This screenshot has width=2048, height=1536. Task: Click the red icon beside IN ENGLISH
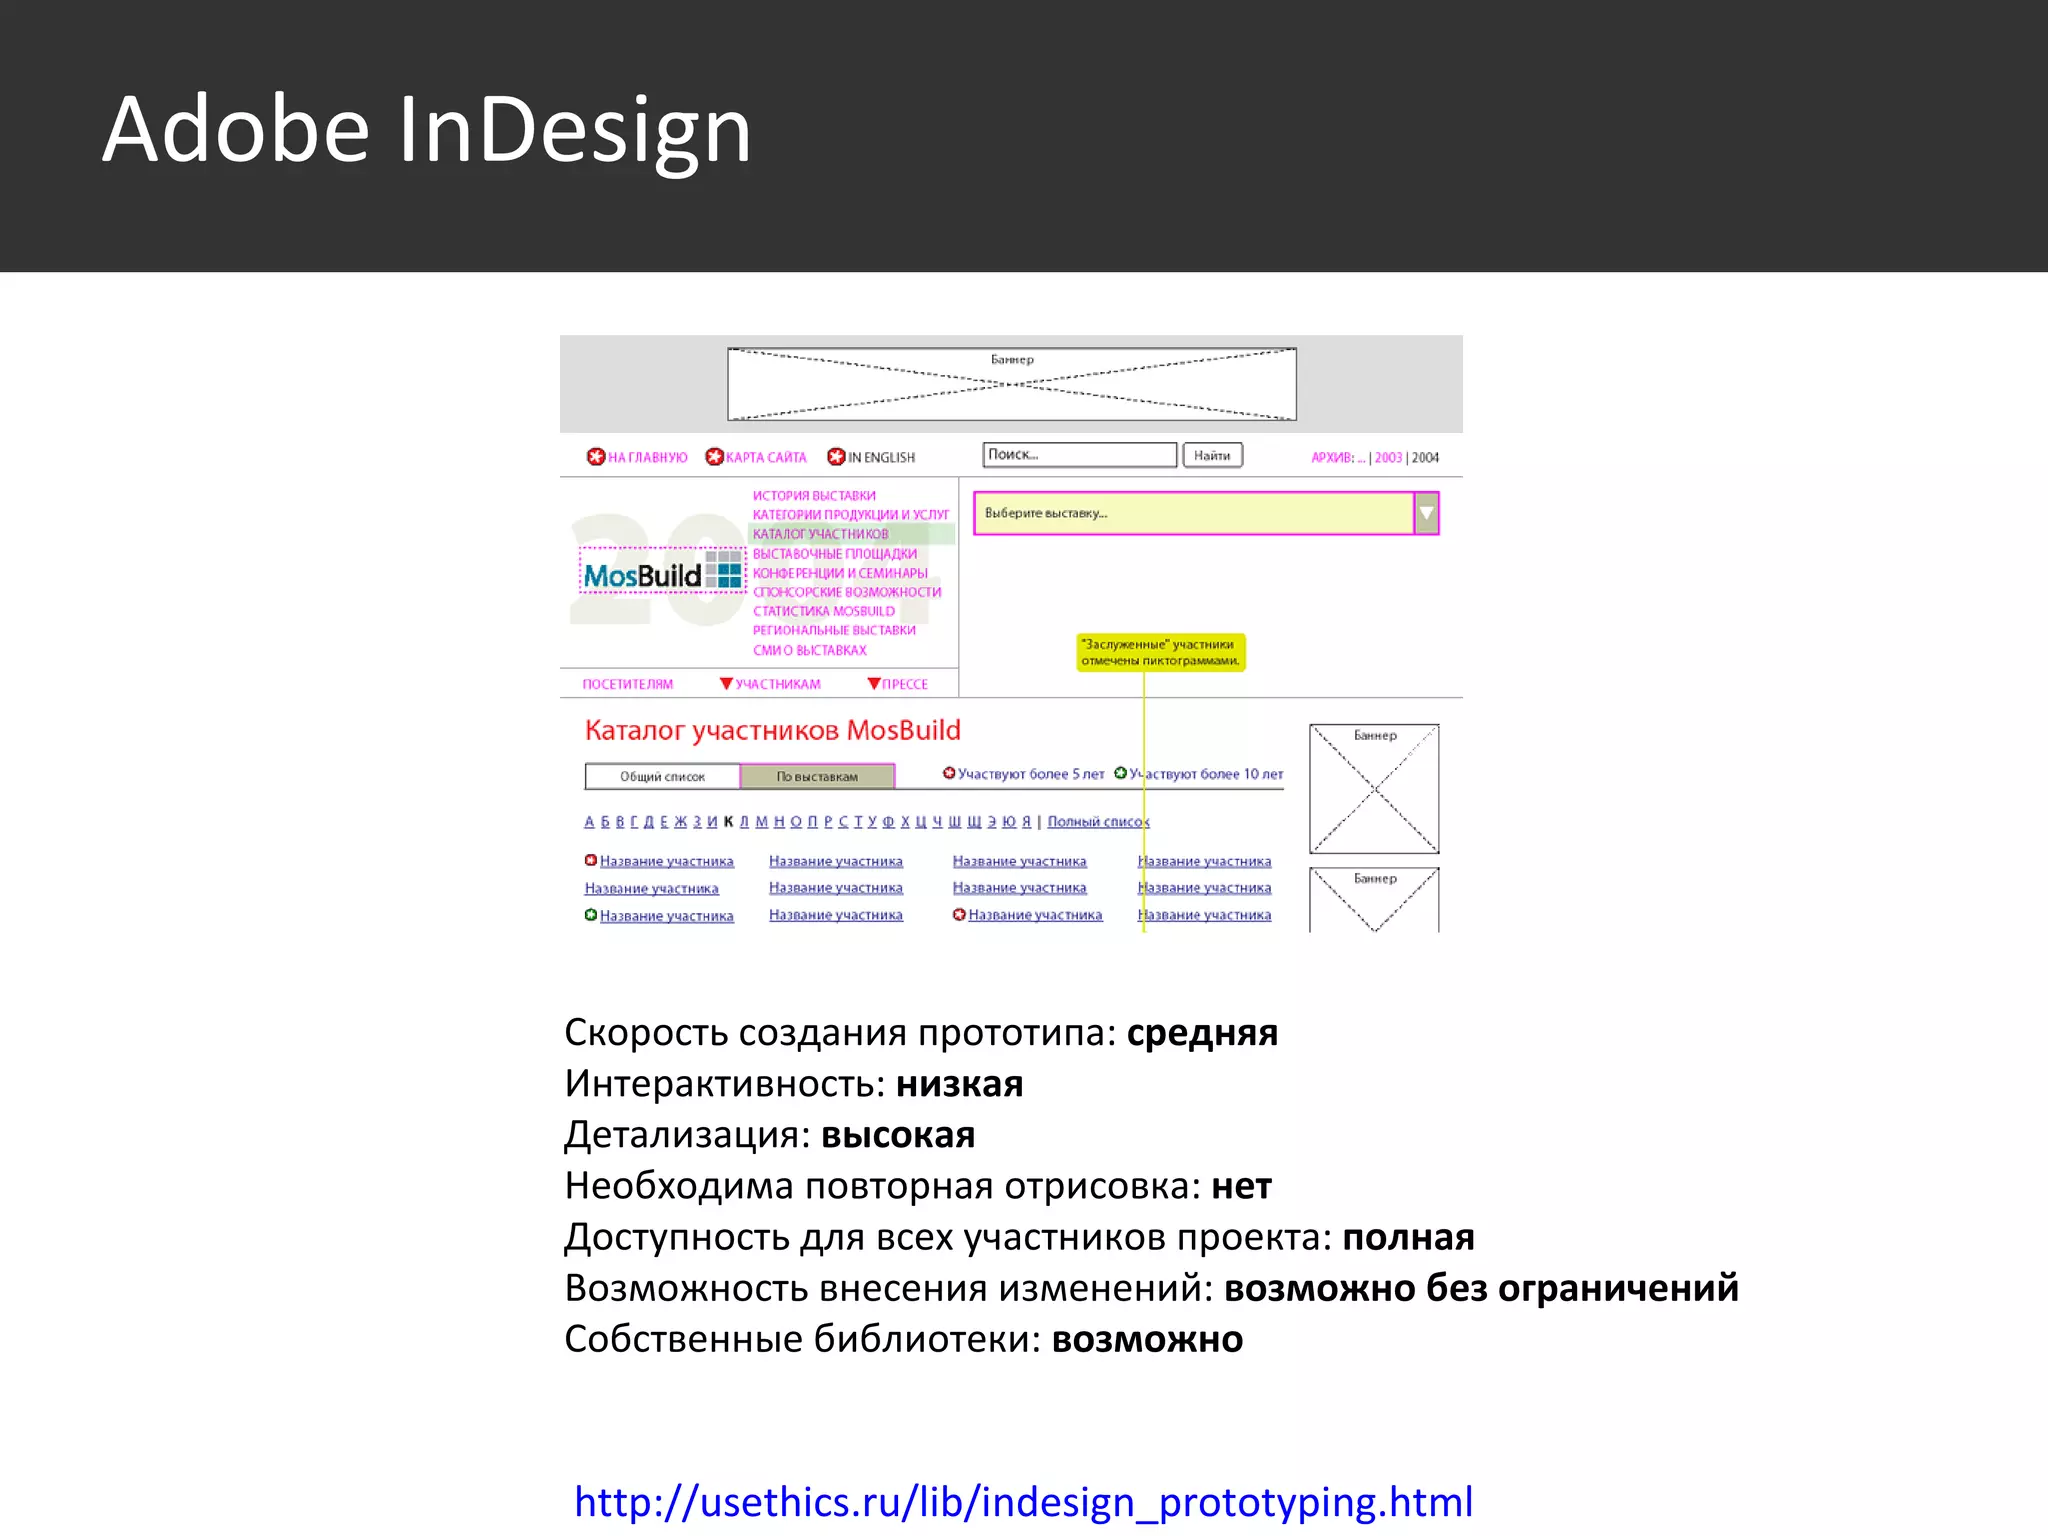836,457
